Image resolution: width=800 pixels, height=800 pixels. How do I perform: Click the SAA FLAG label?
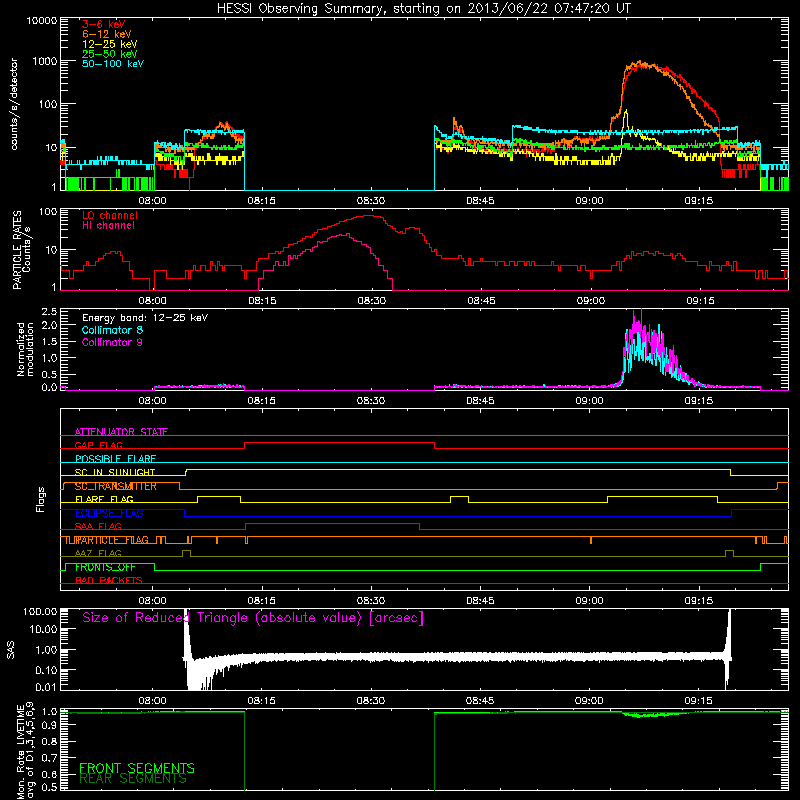[x=98, y=526]
